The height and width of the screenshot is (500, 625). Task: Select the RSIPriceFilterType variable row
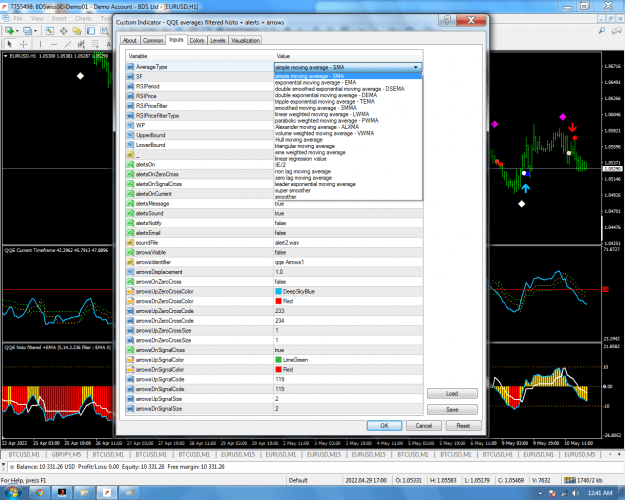click(199, 116)
